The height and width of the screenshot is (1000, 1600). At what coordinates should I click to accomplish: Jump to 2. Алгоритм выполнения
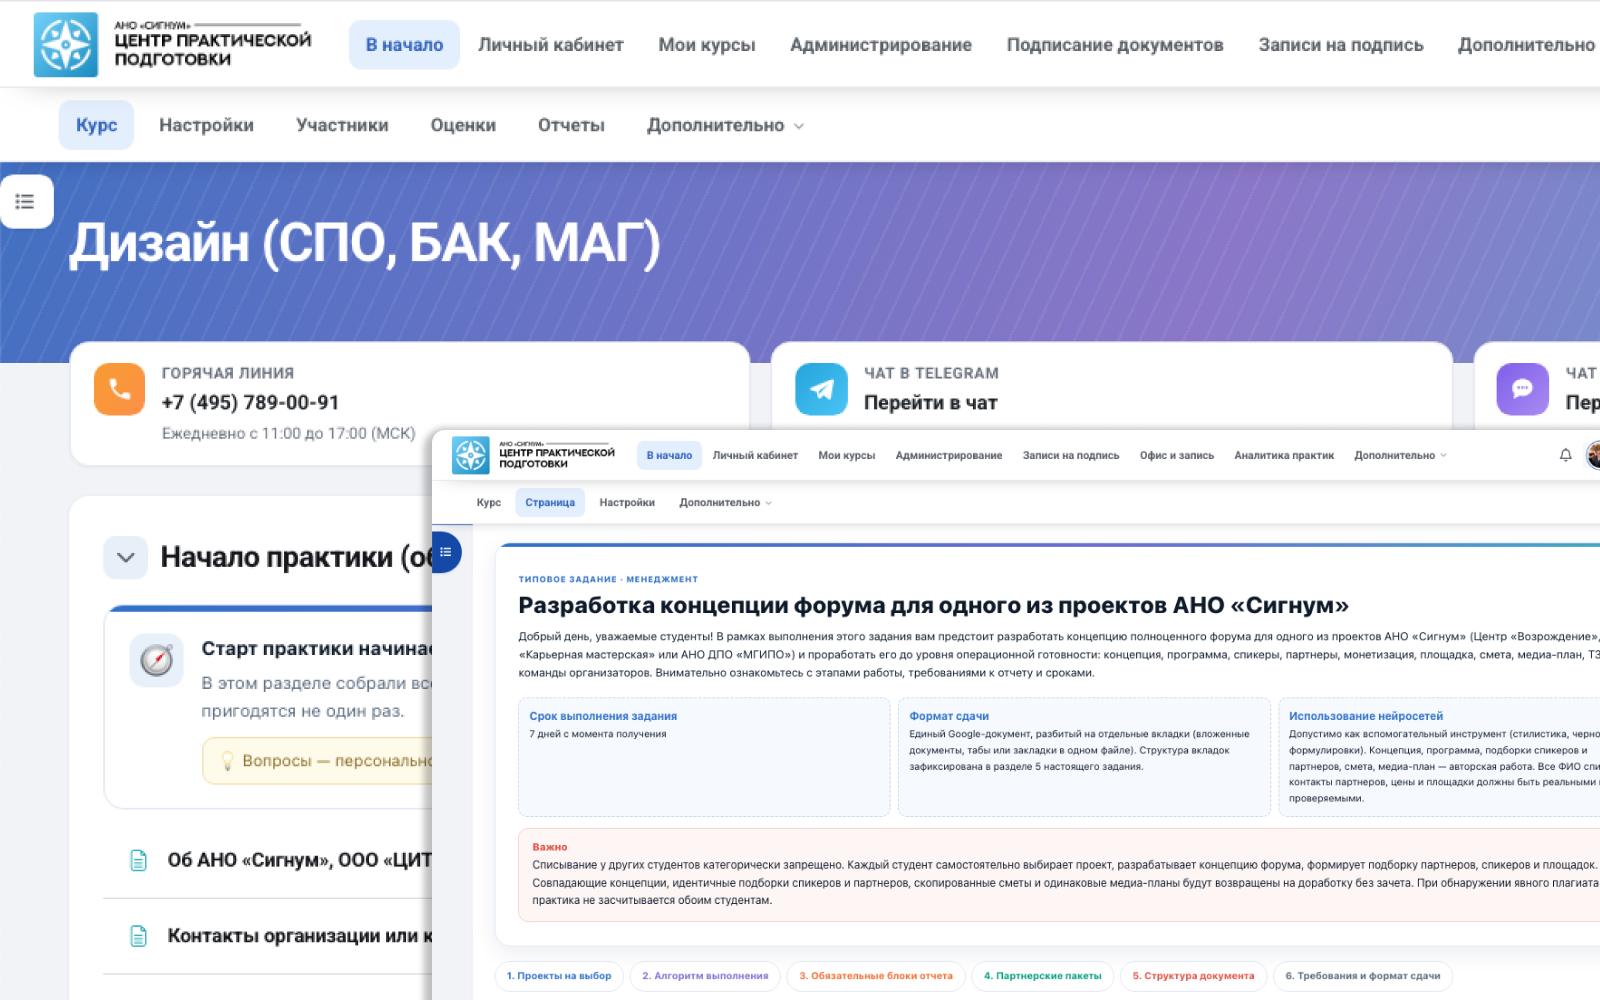point(705,976)
